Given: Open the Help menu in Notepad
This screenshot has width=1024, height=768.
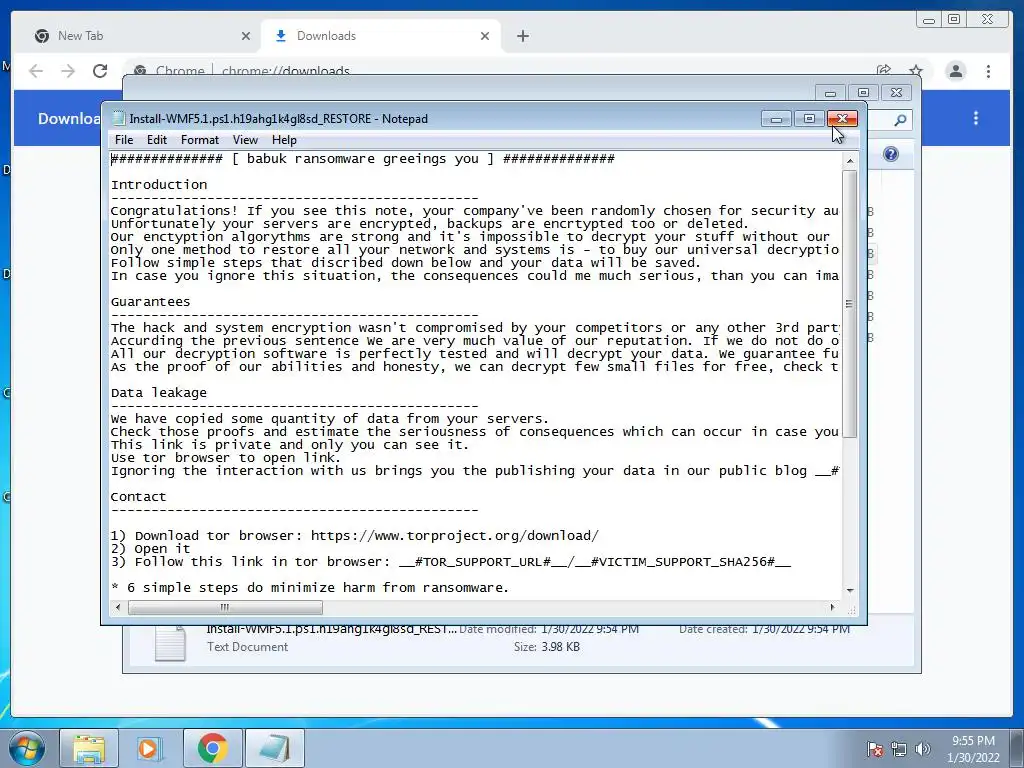Looking at the screenshot, I should [284, 140].
